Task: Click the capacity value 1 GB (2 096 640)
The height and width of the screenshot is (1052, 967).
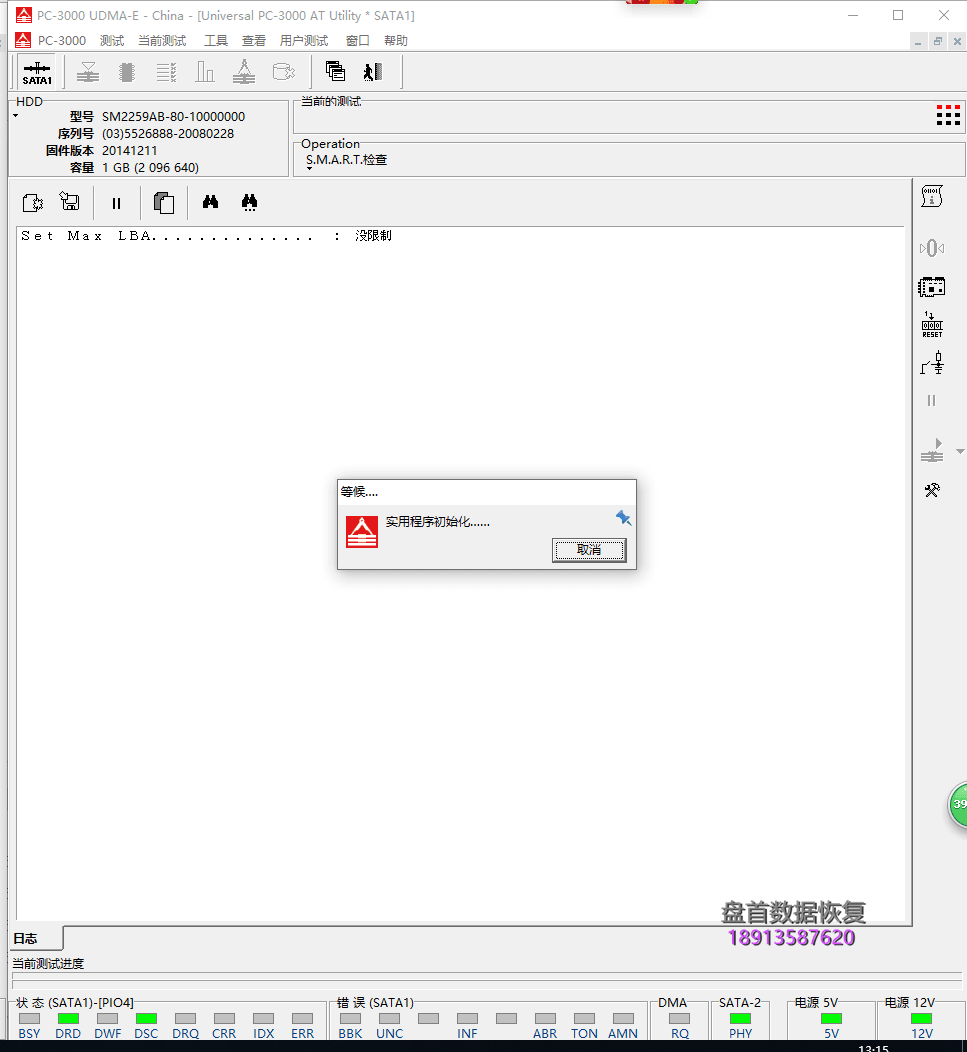Action: click(x=150, y=168)
